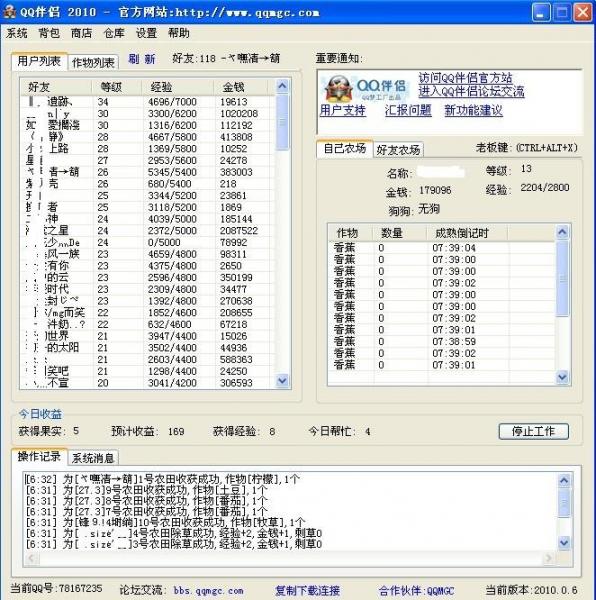Click the 合作伙伴:QQMGC link
This screenshot has height=600, width=596.
pos(417,590)
